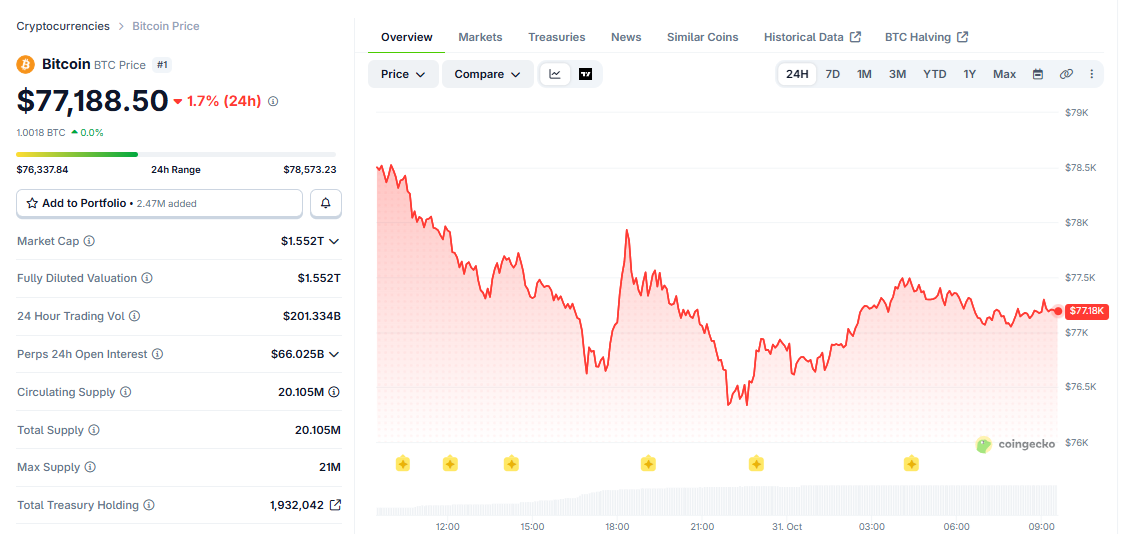Select the Max time range
Screen dimensions: 1122x534
coord(1005,74)
